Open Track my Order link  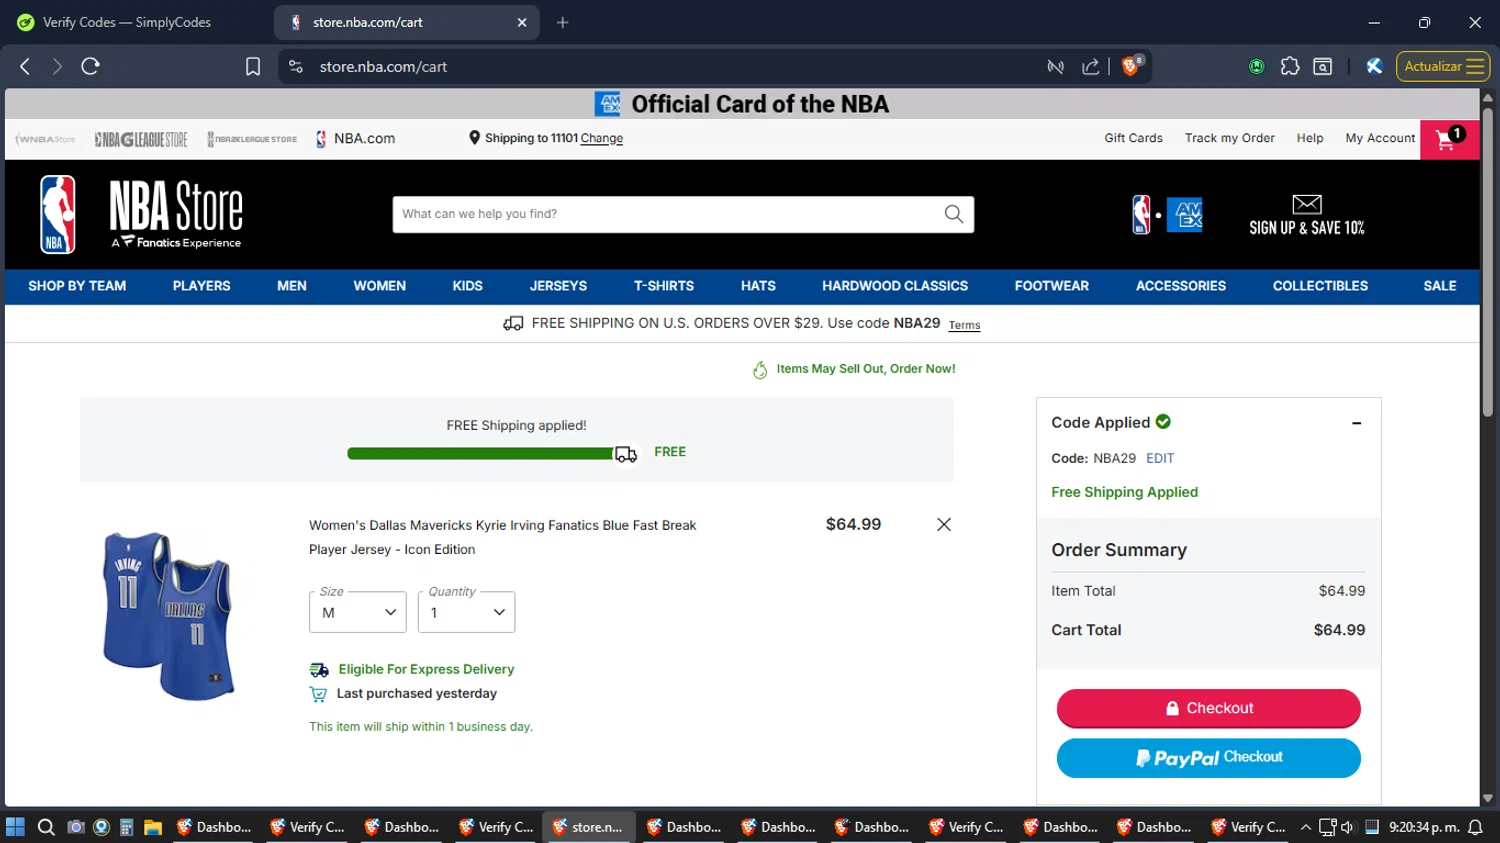pos(1229,138)
